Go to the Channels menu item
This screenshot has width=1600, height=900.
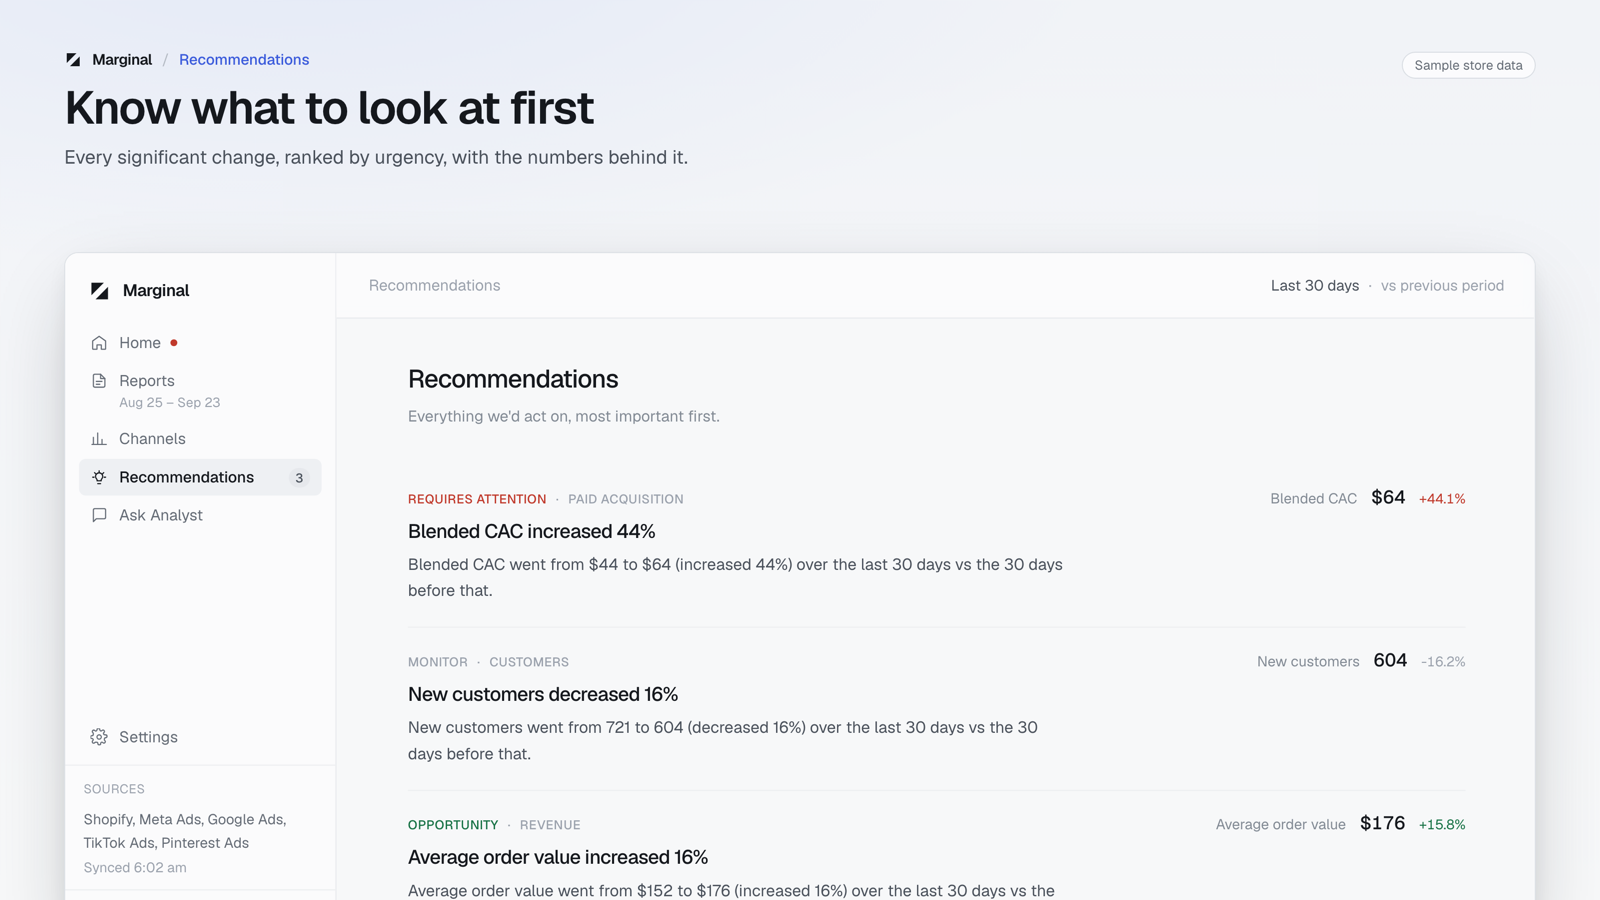point(200,439)
